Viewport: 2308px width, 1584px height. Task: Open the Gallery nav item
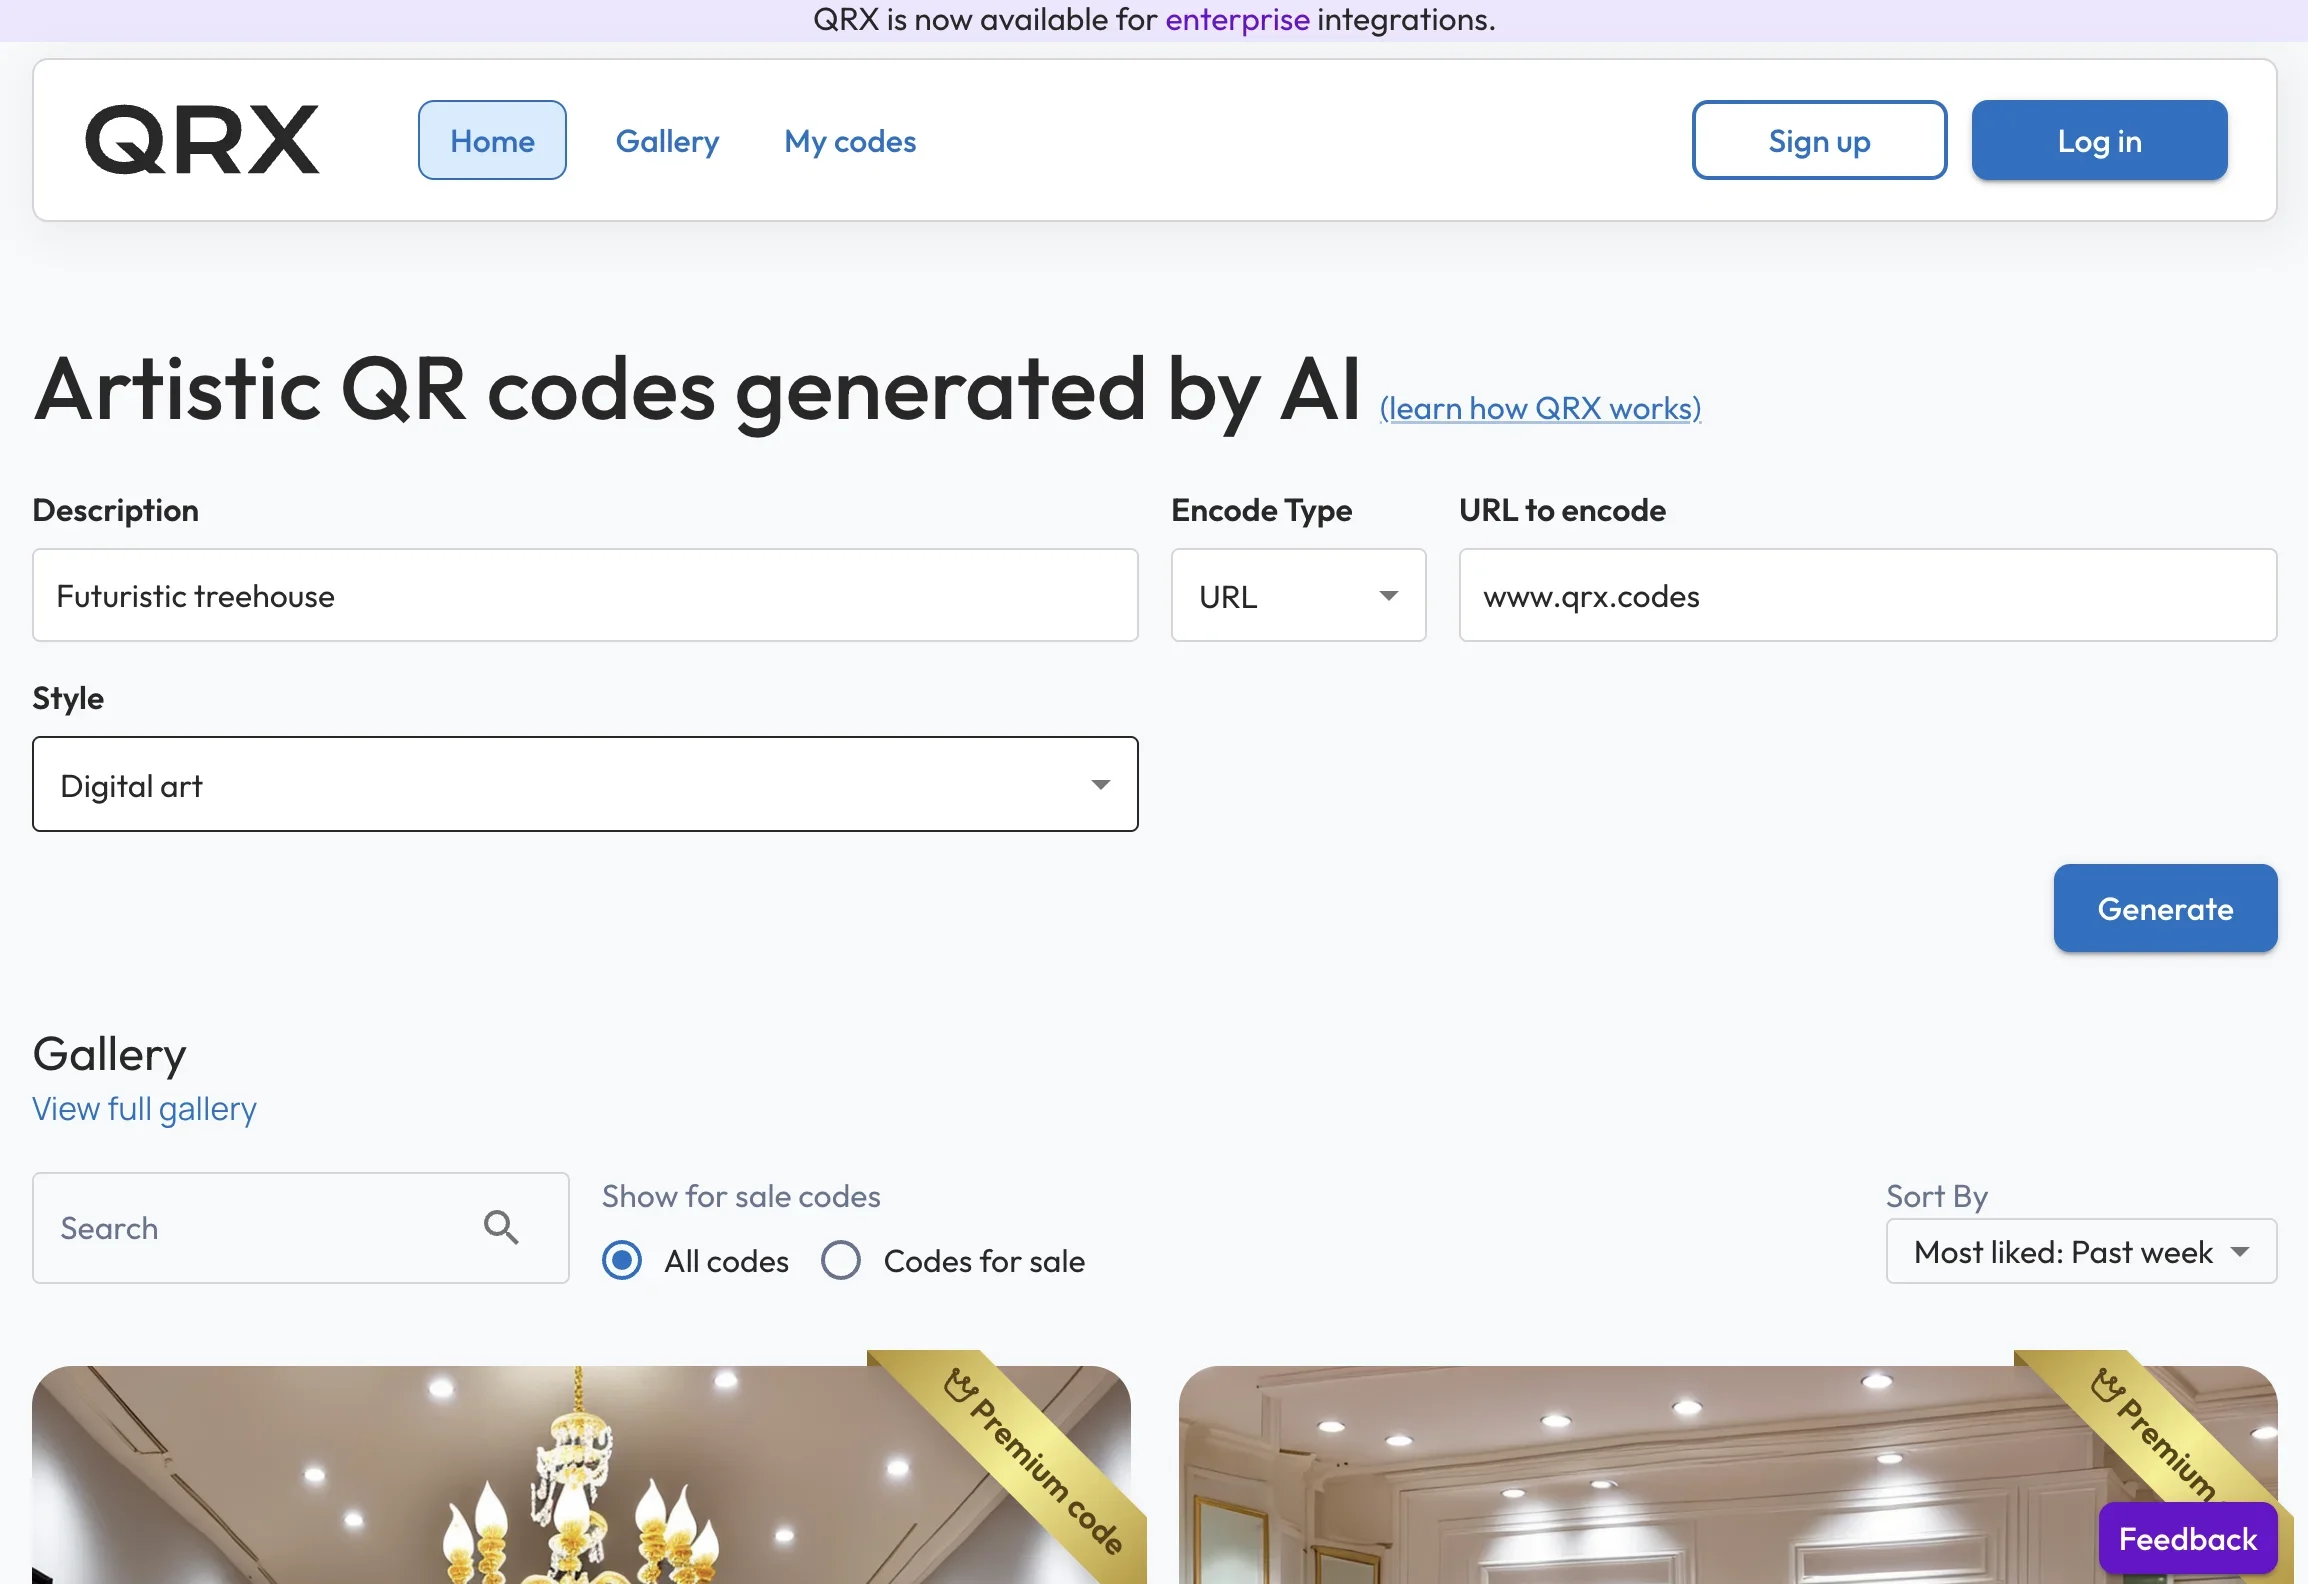coord(667,141)
